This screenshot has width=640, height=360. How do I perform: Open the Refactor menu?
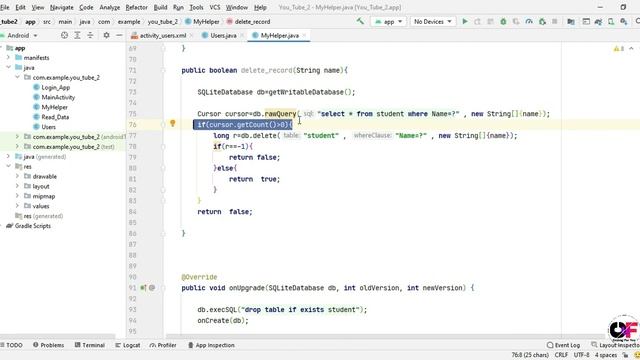136,7
